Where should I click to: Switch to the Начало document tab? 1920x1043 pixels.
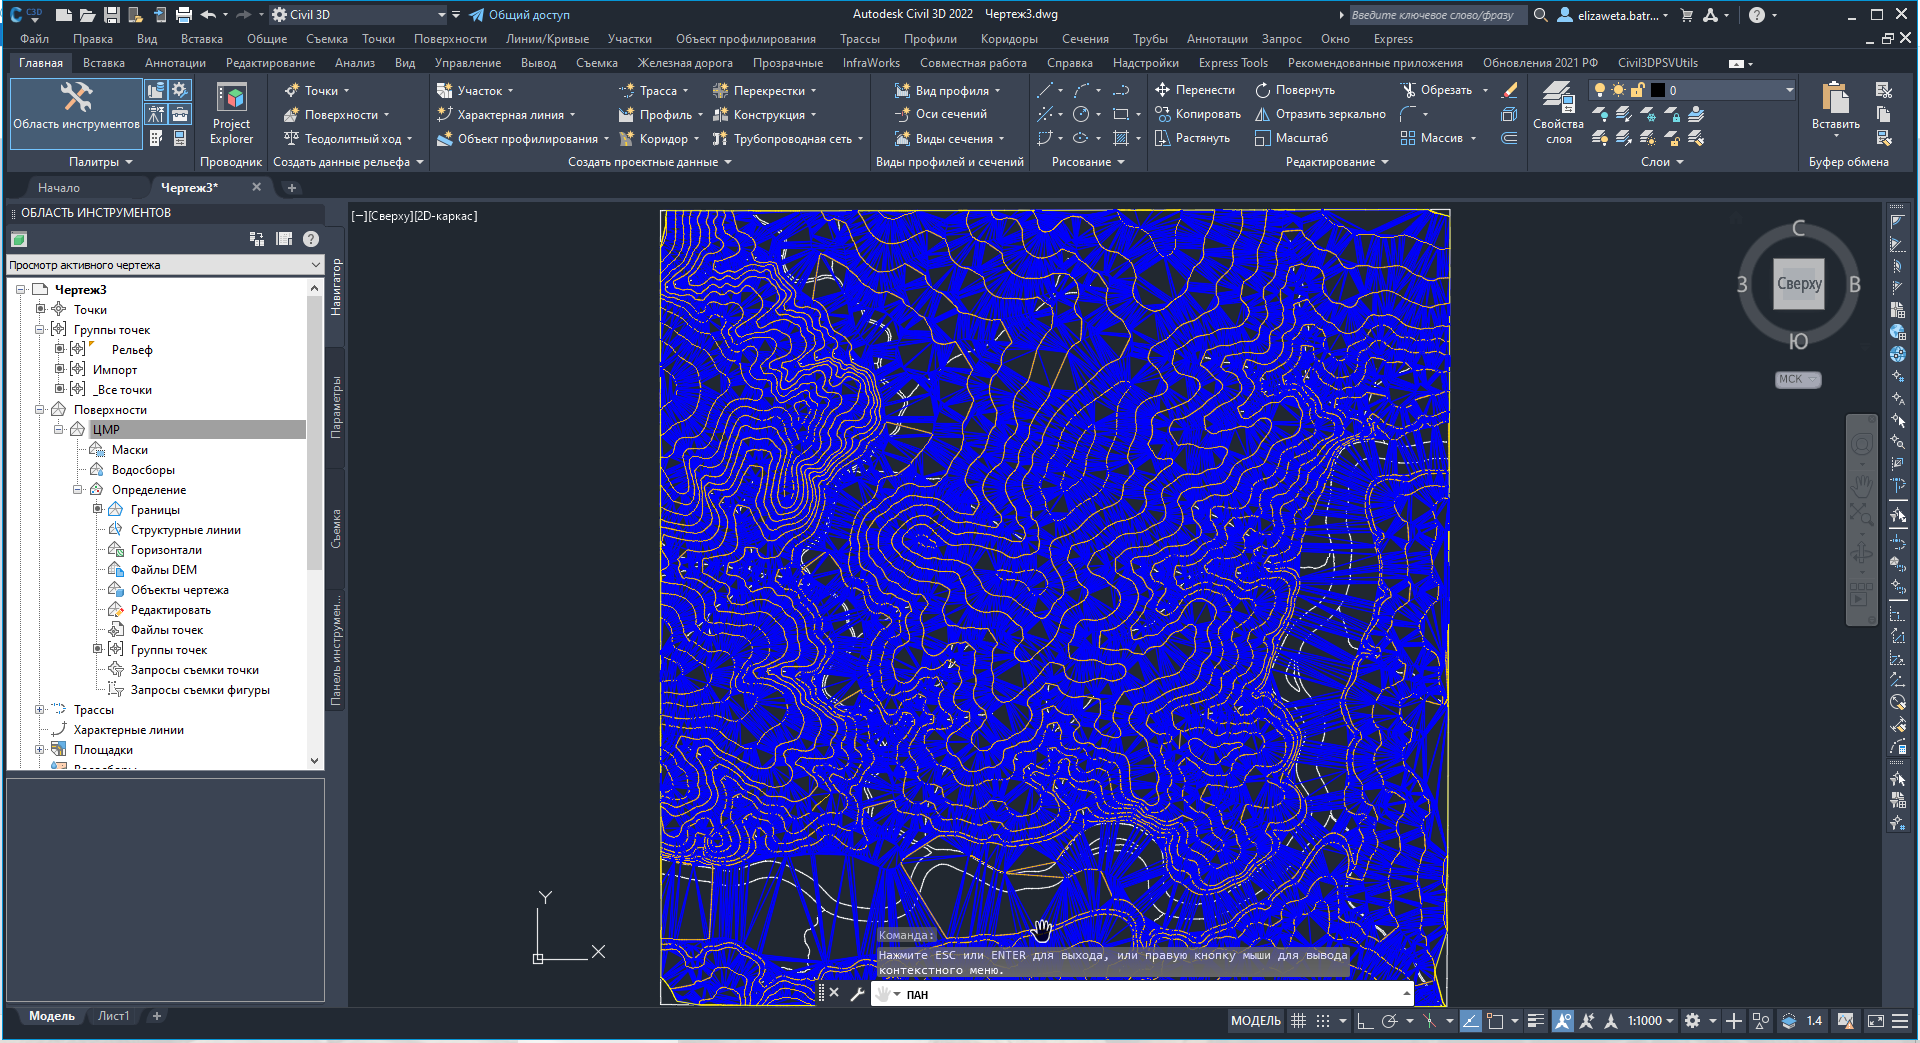[59, 188]
